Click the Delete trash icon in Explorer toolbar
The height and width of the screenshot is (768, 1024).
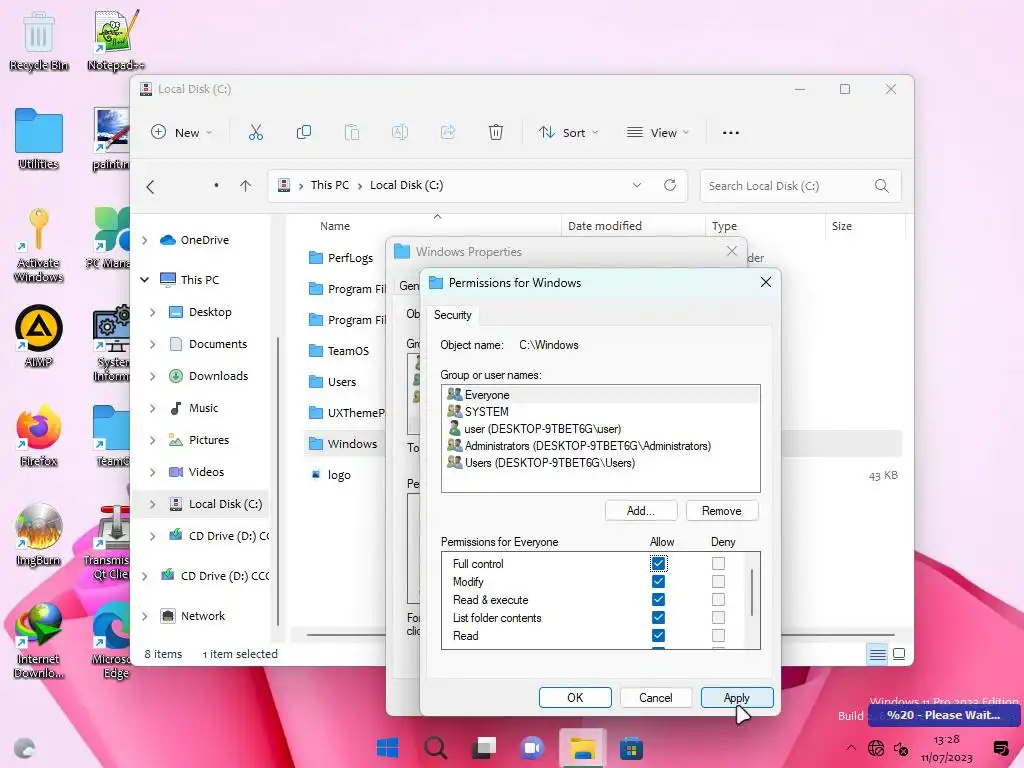pyautogui.click(x=496, y=133)
